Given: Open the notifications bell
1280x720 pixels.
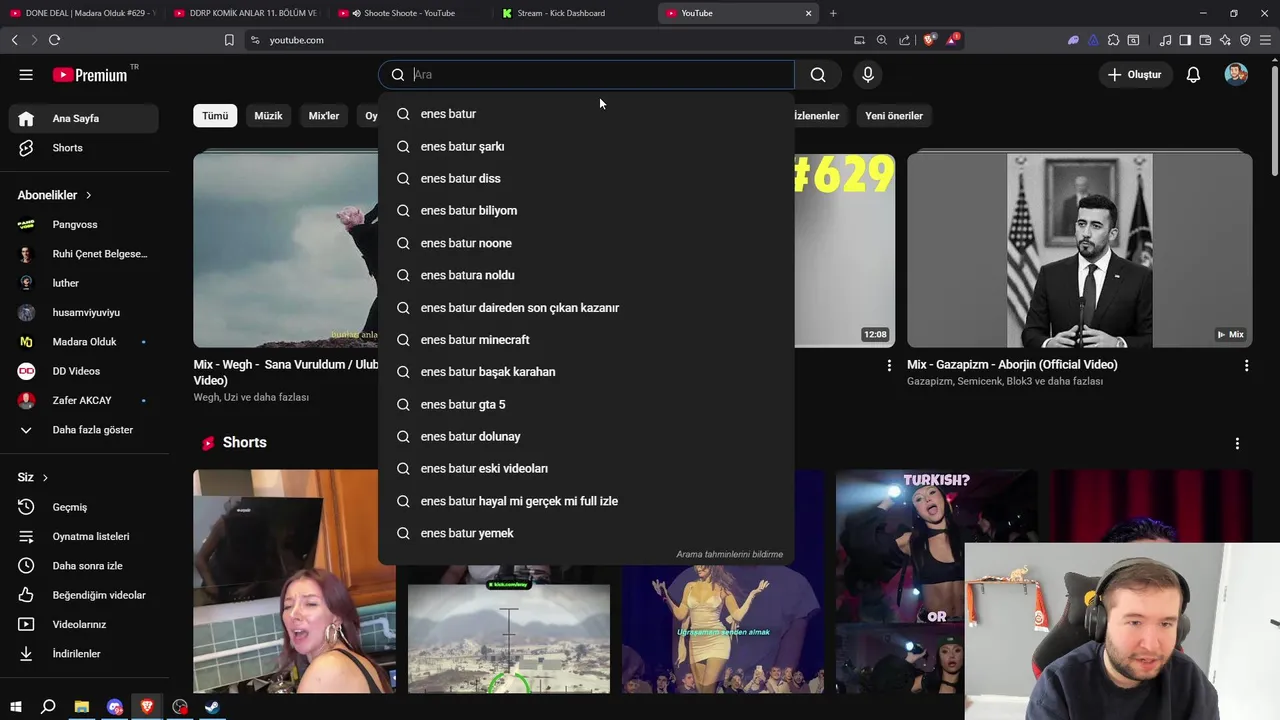Looking at the screenshot, I should [1193, 75].
